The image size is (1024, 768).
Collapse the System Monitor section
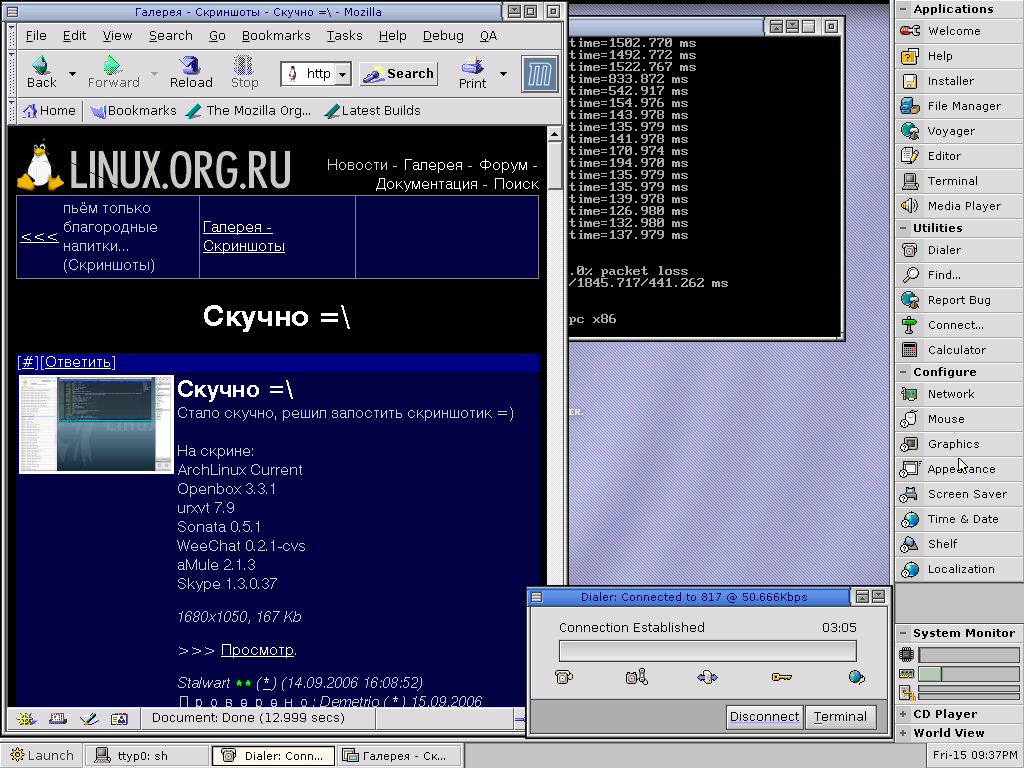(903, 633)
